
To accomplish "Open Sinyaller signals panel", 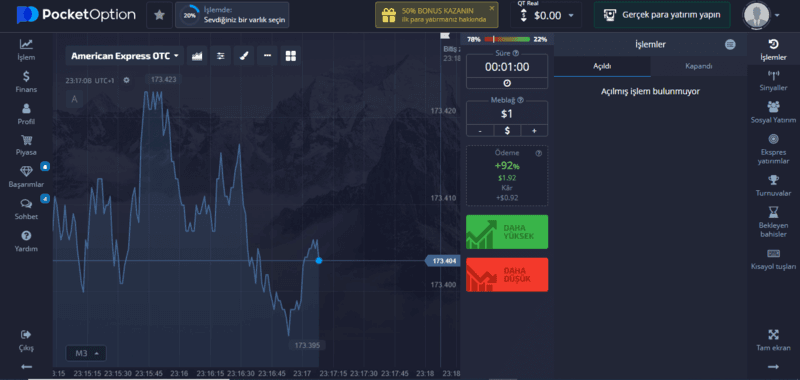I will (x=773, y=82).
